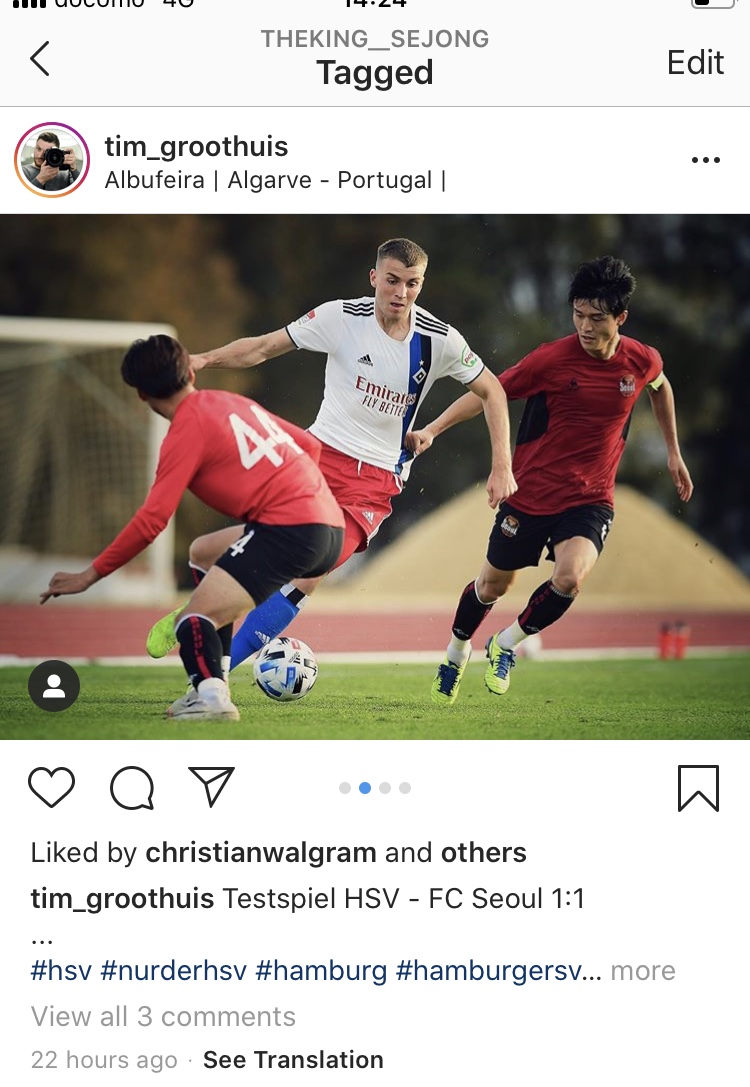The height and width of the screenshot is (1087, 750).
Task: Open three-dot post options menu
Action: coord(706,160)
